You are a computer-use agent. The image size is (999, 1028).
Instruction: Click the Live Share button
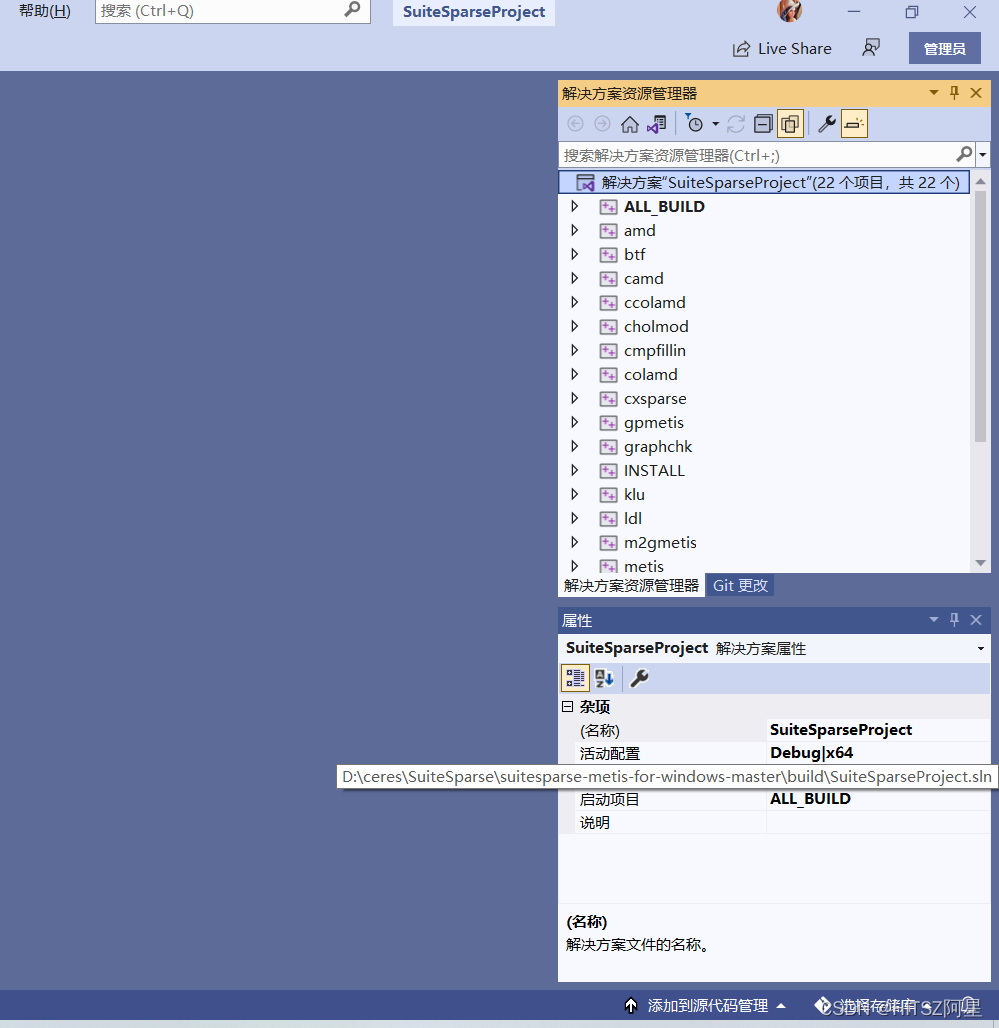[782, 49]
